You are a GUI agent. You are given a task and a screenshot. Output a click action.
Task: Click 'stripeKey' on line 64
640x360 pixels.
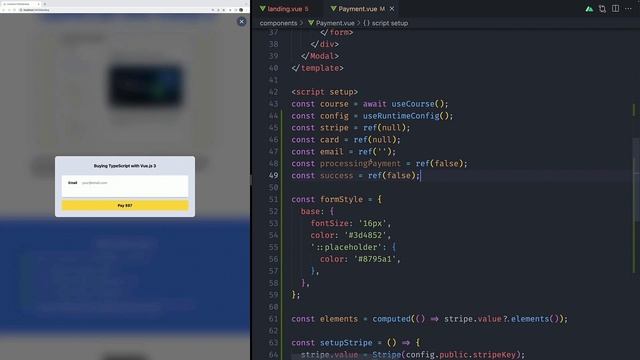494,355
